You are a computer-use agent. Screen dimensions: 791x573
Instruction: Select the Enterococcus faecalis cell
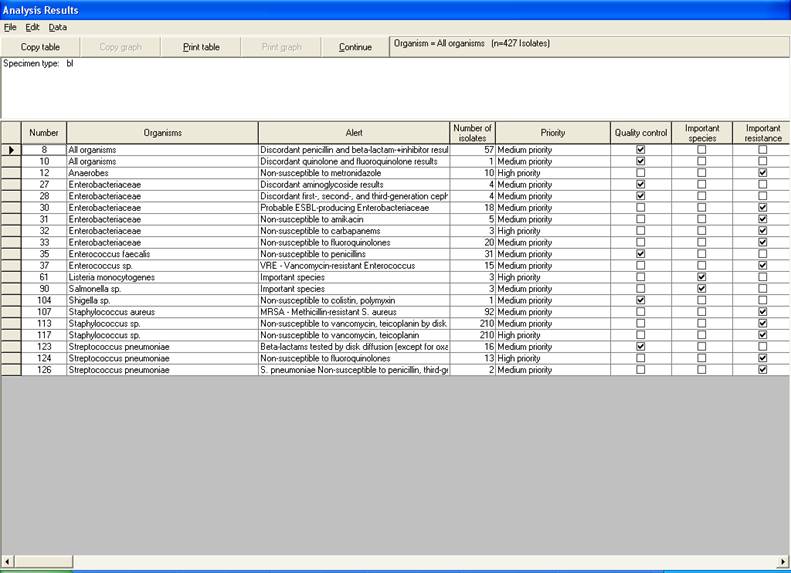162,254
